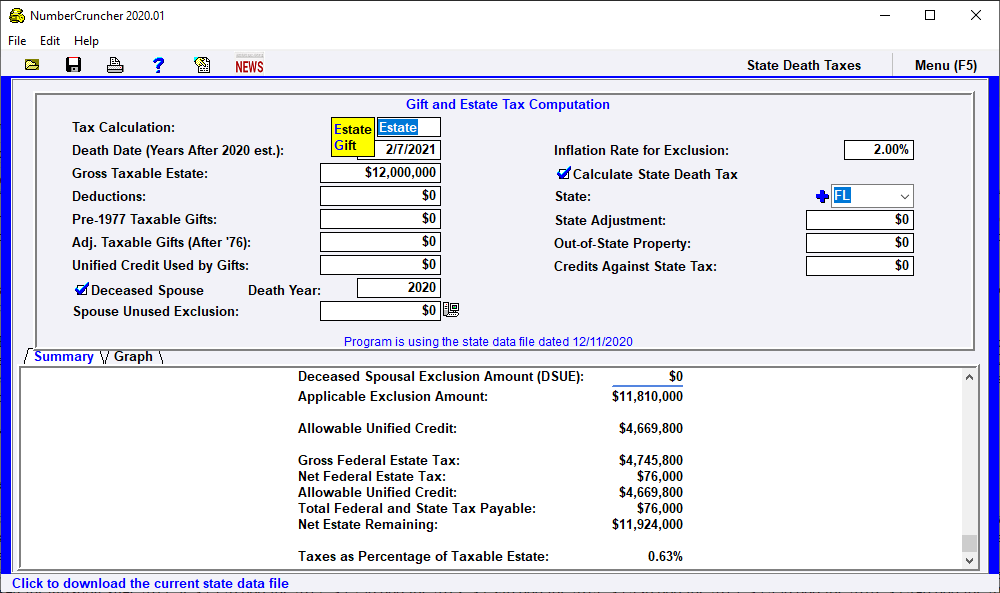1000x593 pixels.
Task: Click the 'Gift and Estate Tax Computation' heading
Action: (x=508, y=105)
